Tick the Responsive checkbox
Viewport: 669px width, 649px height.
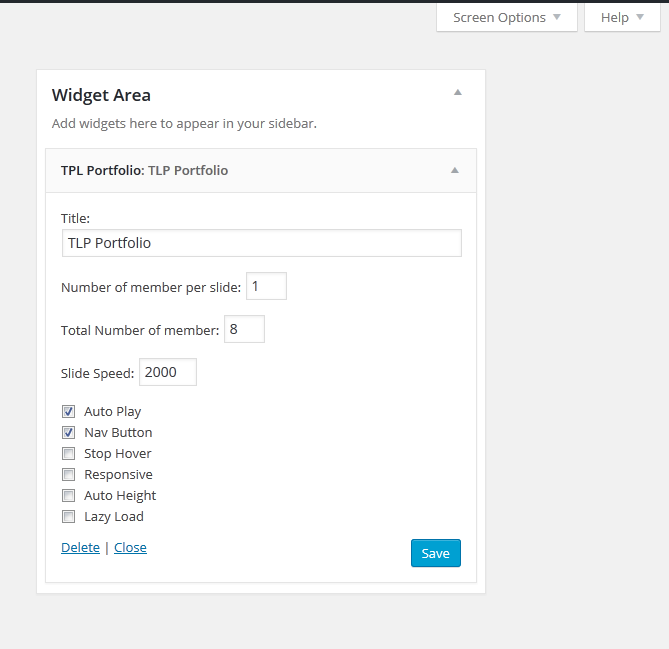(x=69, y=475)
